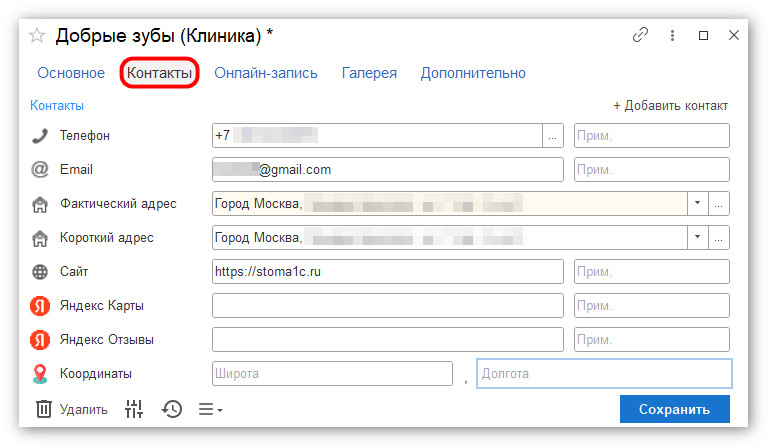
Task: Focus the Короткий адрес field
Action: [449, 237]
